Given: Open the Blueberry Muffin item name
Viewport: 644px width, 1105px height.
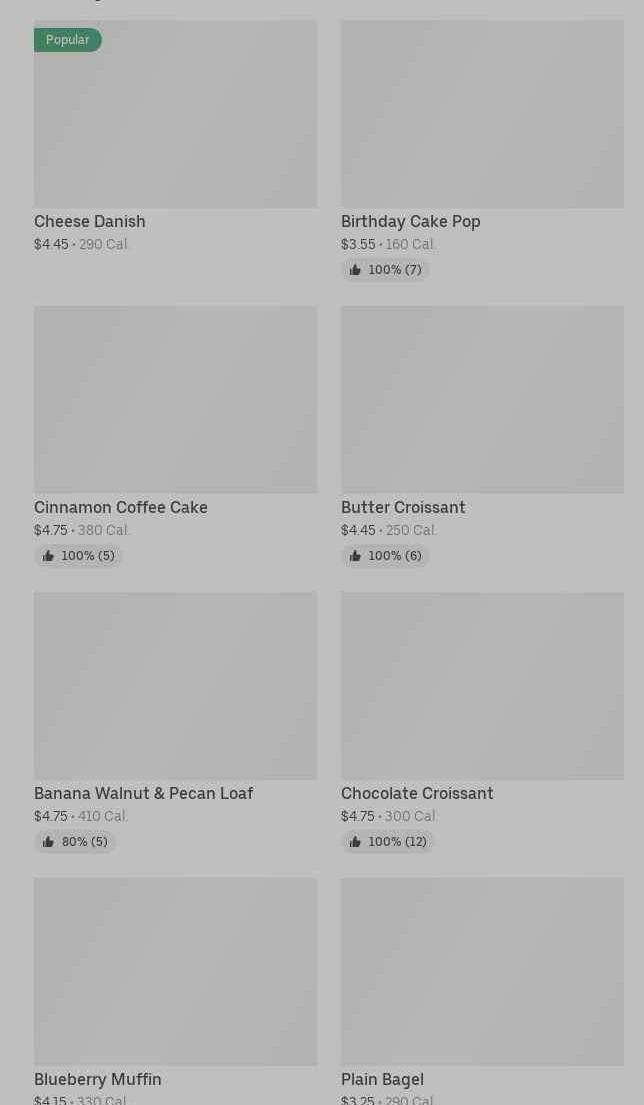Looking at the screenshot, I should coord(98,1079).
